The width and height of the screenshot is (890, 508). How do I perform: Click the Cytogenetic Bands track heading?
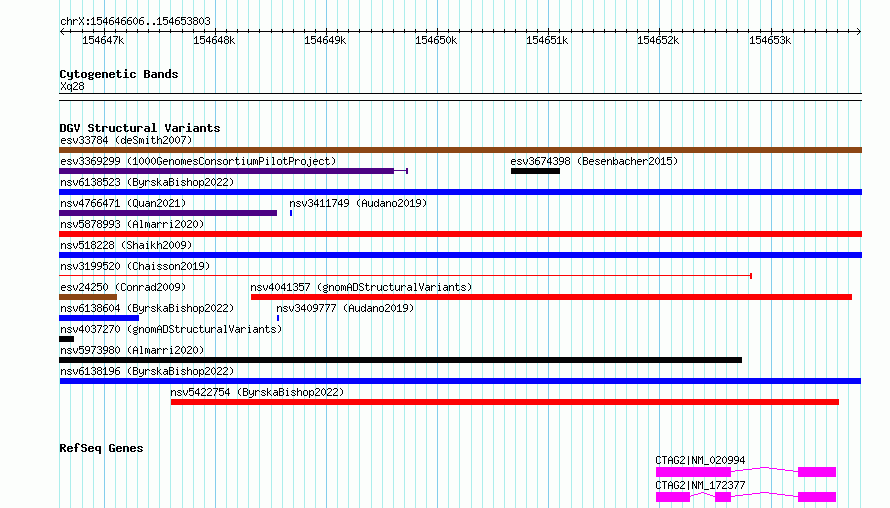(x=119, y=74)
